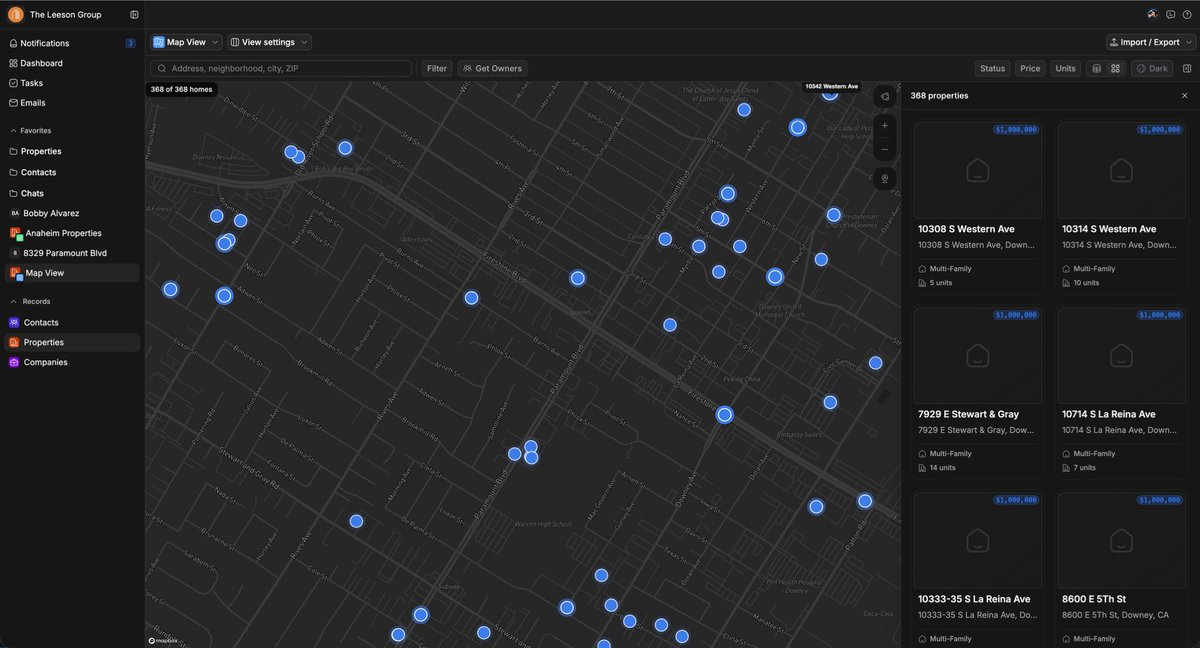
Task: Click Get Owners button
Action: pos(493,69)
